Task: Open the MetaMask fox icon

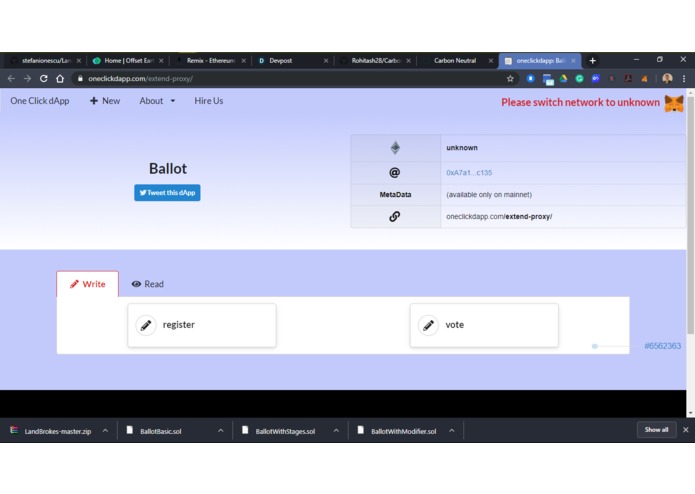Action: (x=674, y=103)
